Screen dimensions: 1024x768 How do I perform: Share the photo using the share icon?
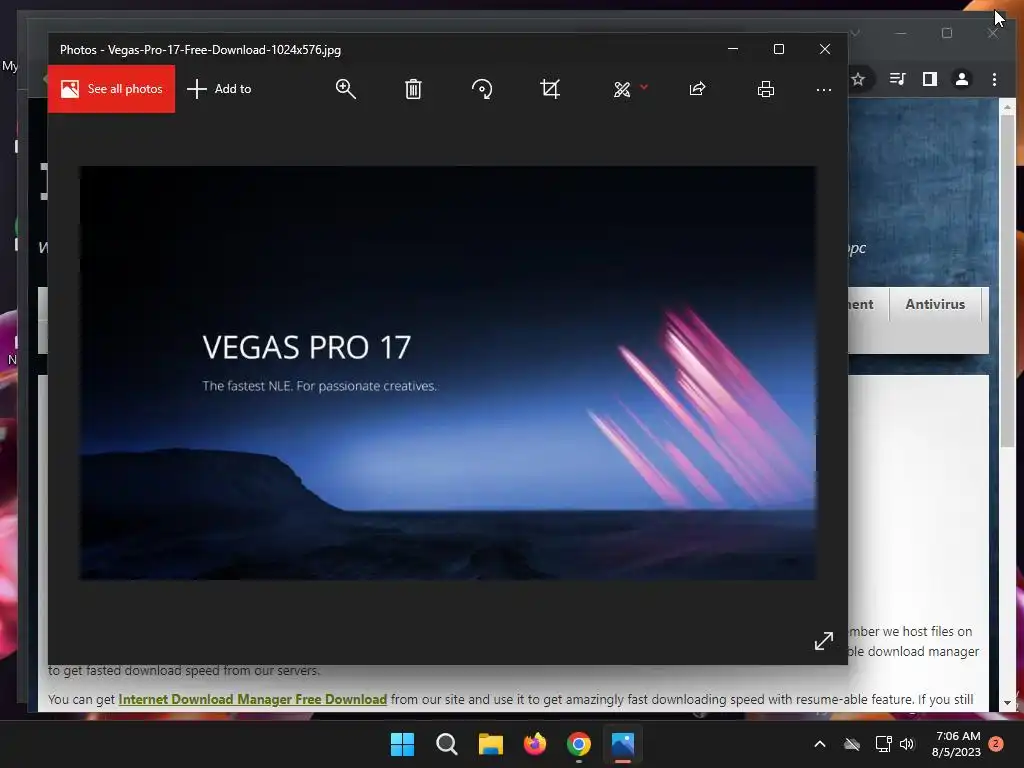697,89
